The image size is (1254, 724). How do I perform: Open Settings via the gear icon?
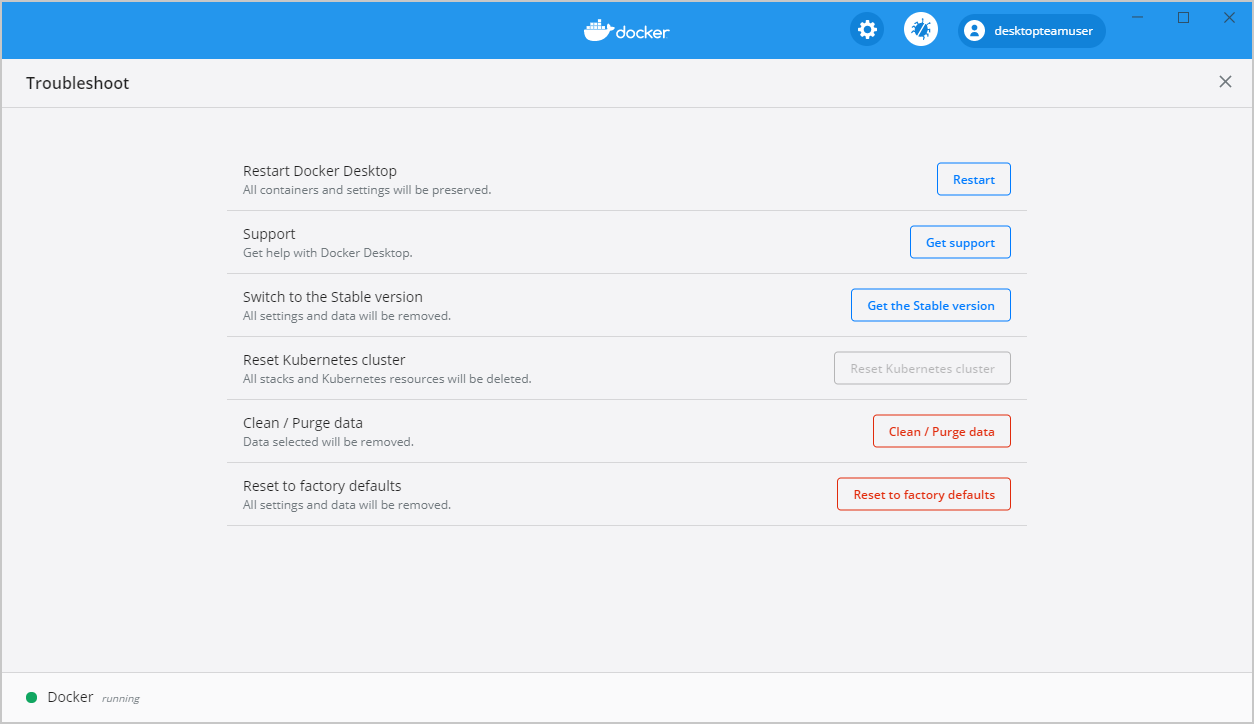[867, 29]
